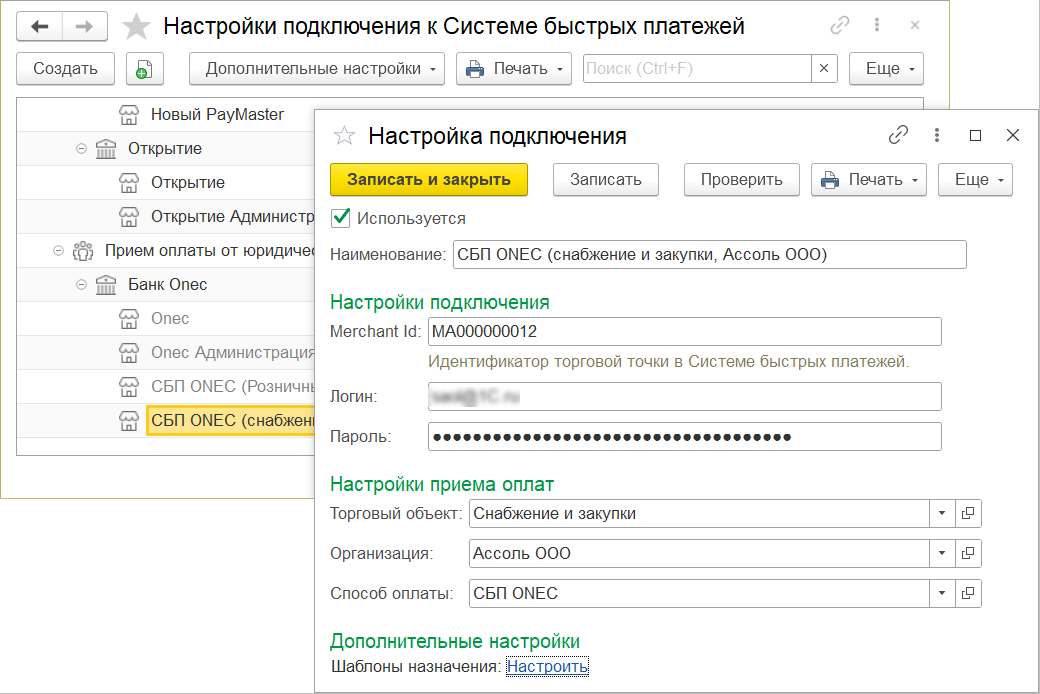Maximize the Настройка подключения dialog
This screenshot has width=1040, height=694.
click(x=975, y=135)
